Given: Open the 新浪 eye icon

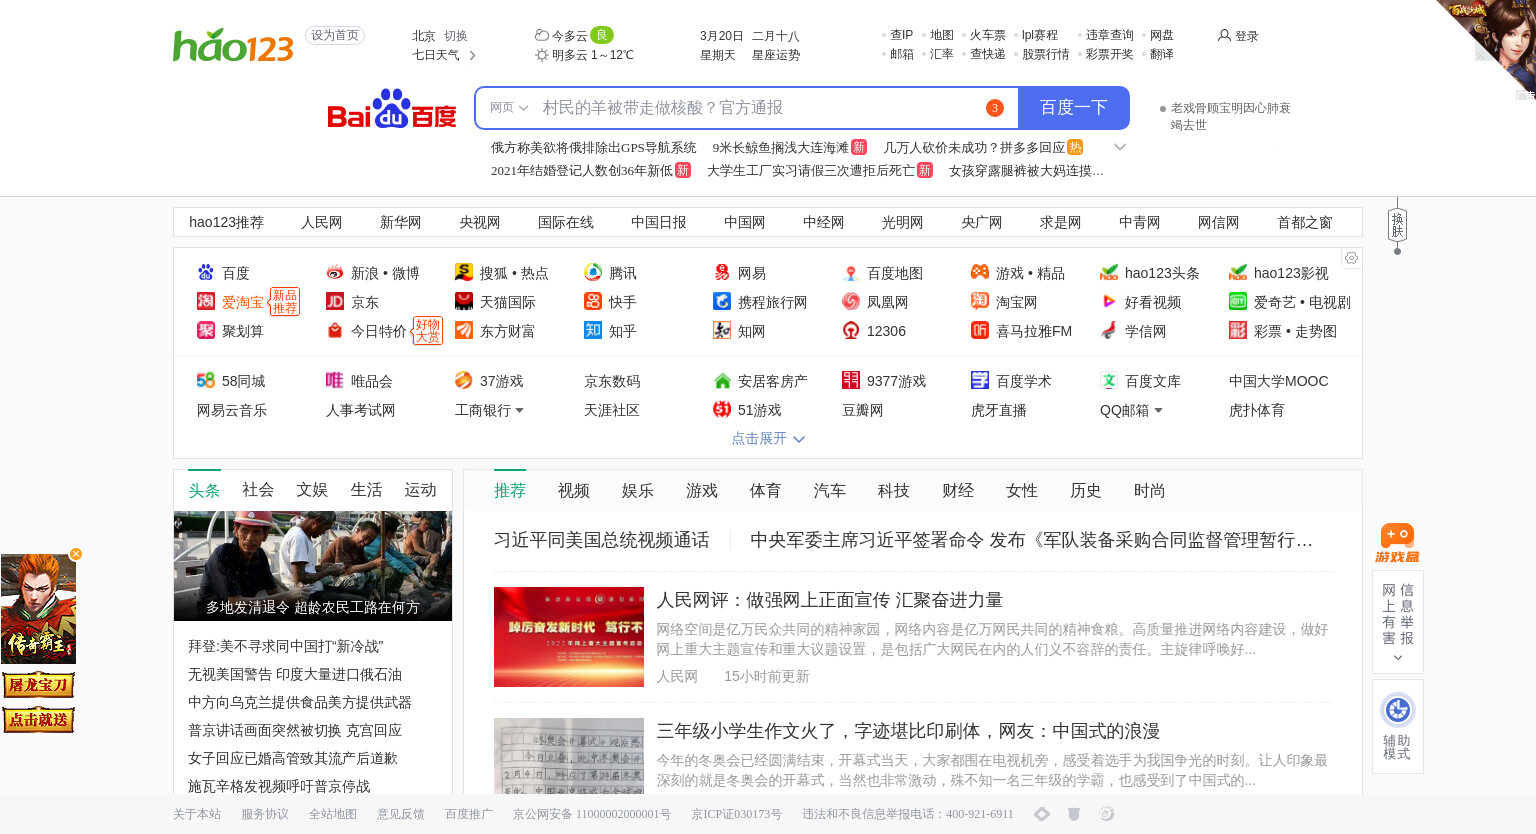Looking at the screenshot, I should tap(335, 272).
